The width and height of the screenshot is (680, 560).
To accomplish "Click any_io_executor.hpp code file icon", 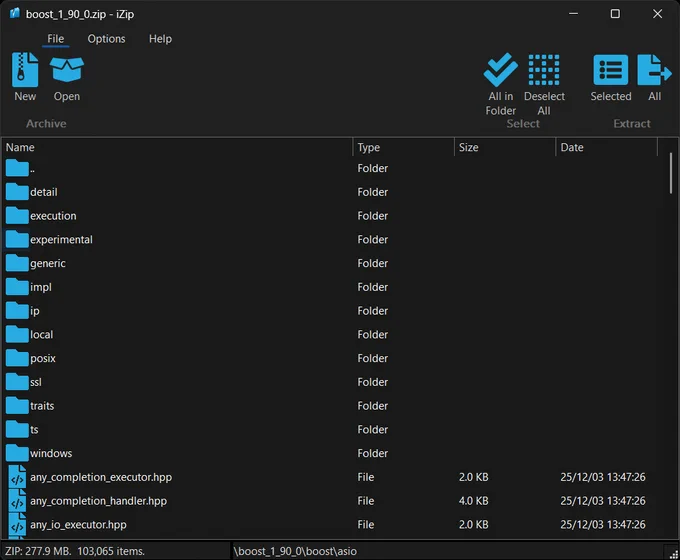I will point(17,525).
